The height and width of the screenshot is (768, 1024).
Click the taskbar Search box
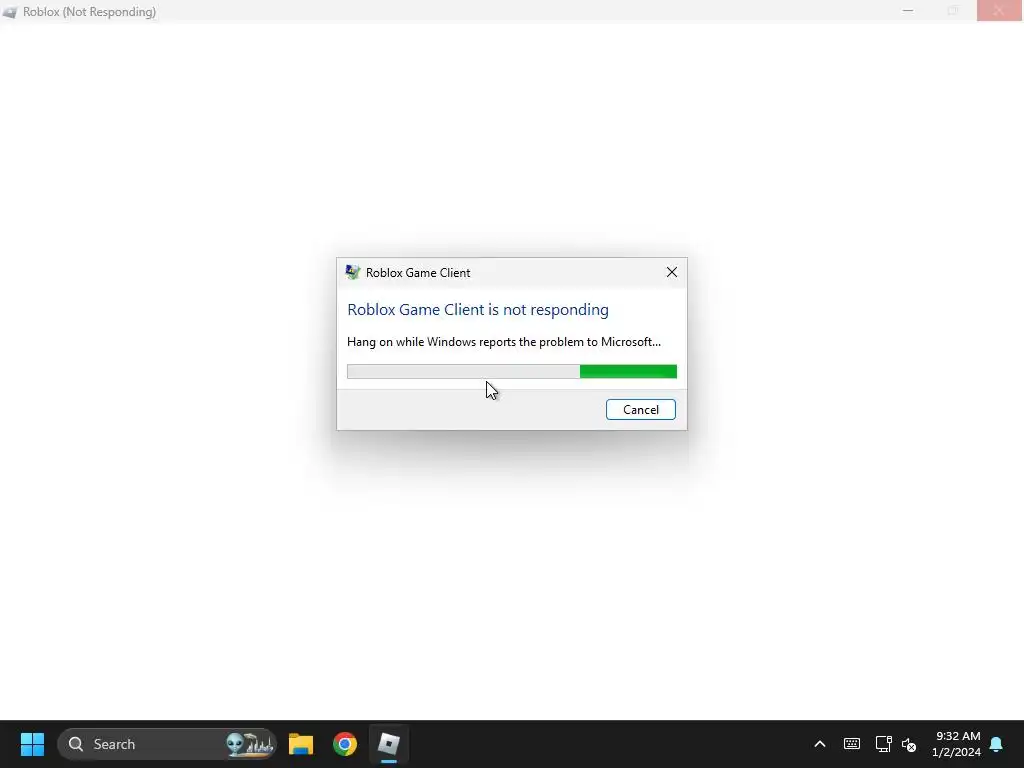pyautogui.click(x=167, y=744)
